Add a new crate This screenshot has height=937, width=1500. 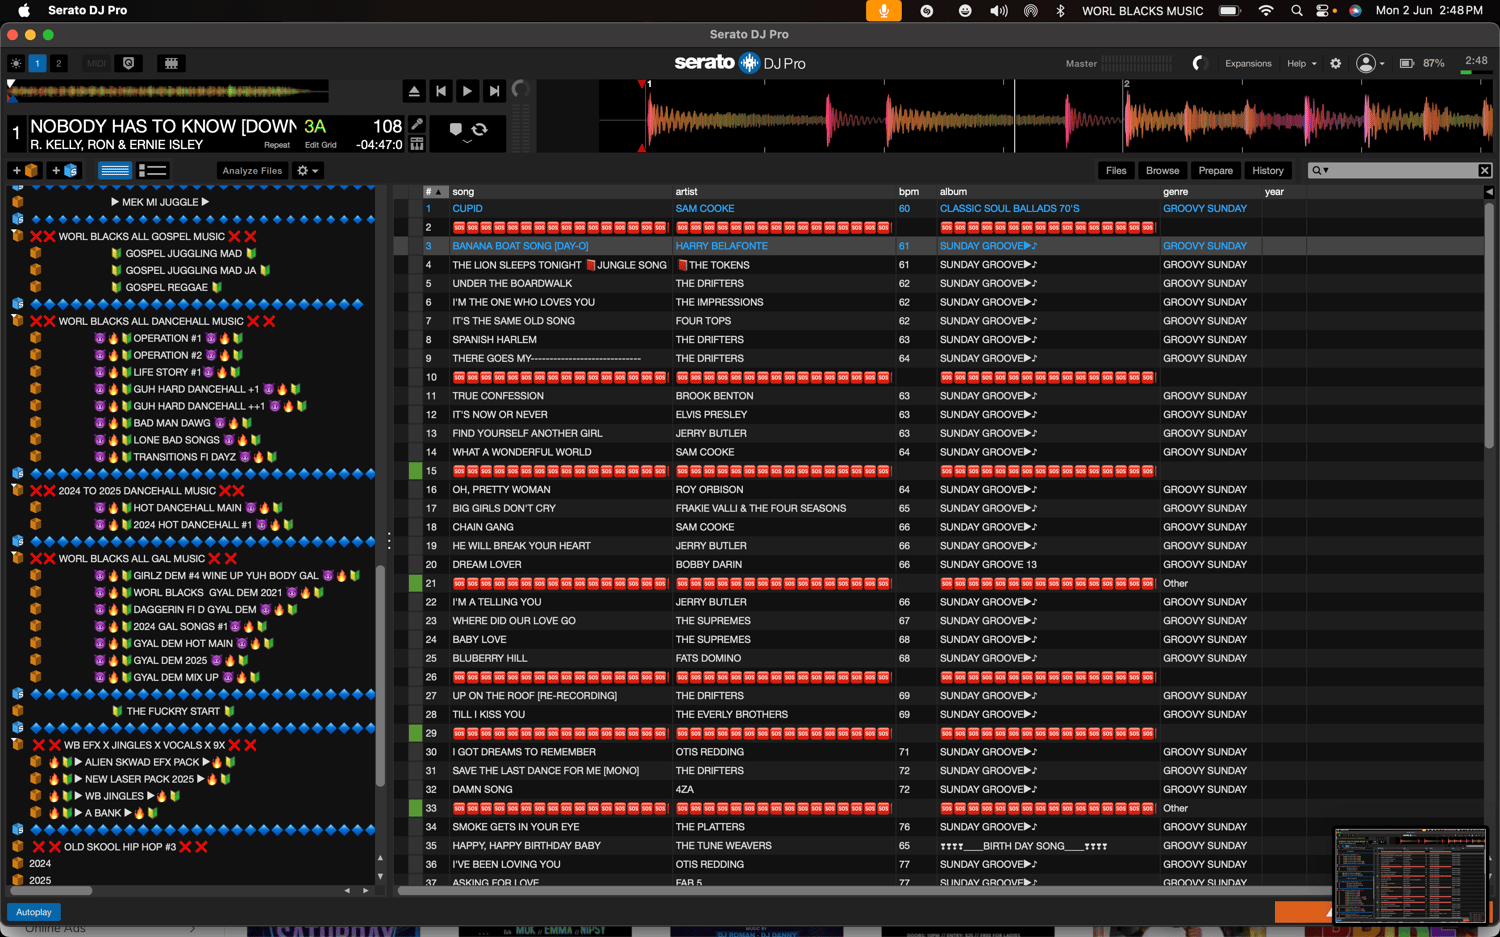click(x=24, y=171)
